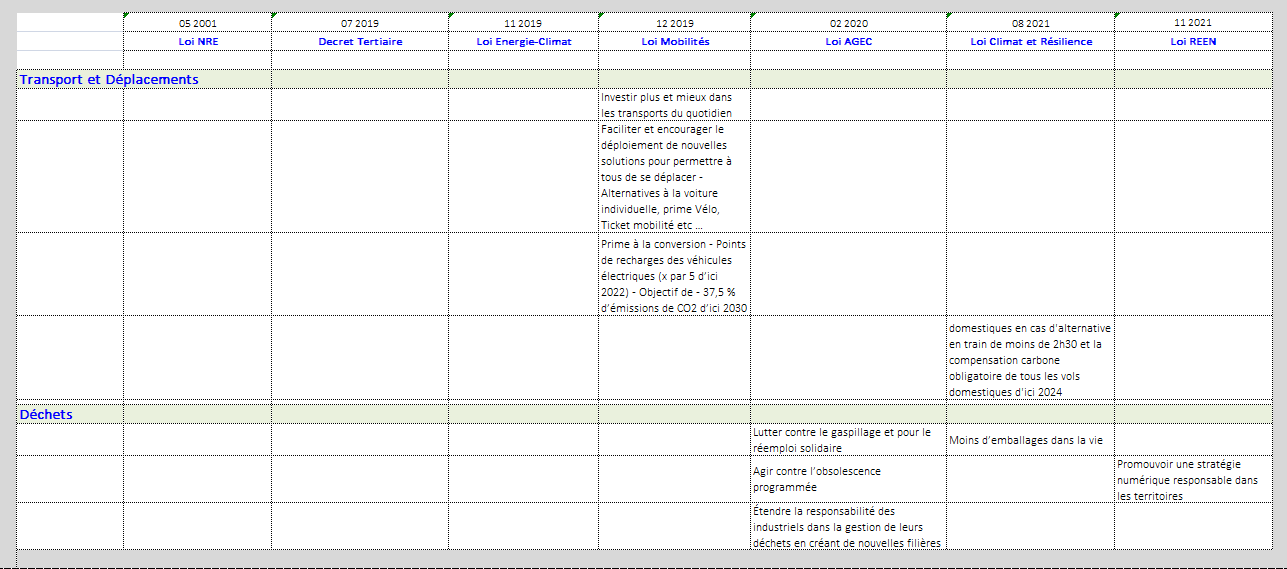Click the "Loi Mobilités" header cell
This screenshot has height=569, width=1287.
click(x=674, y=41)
